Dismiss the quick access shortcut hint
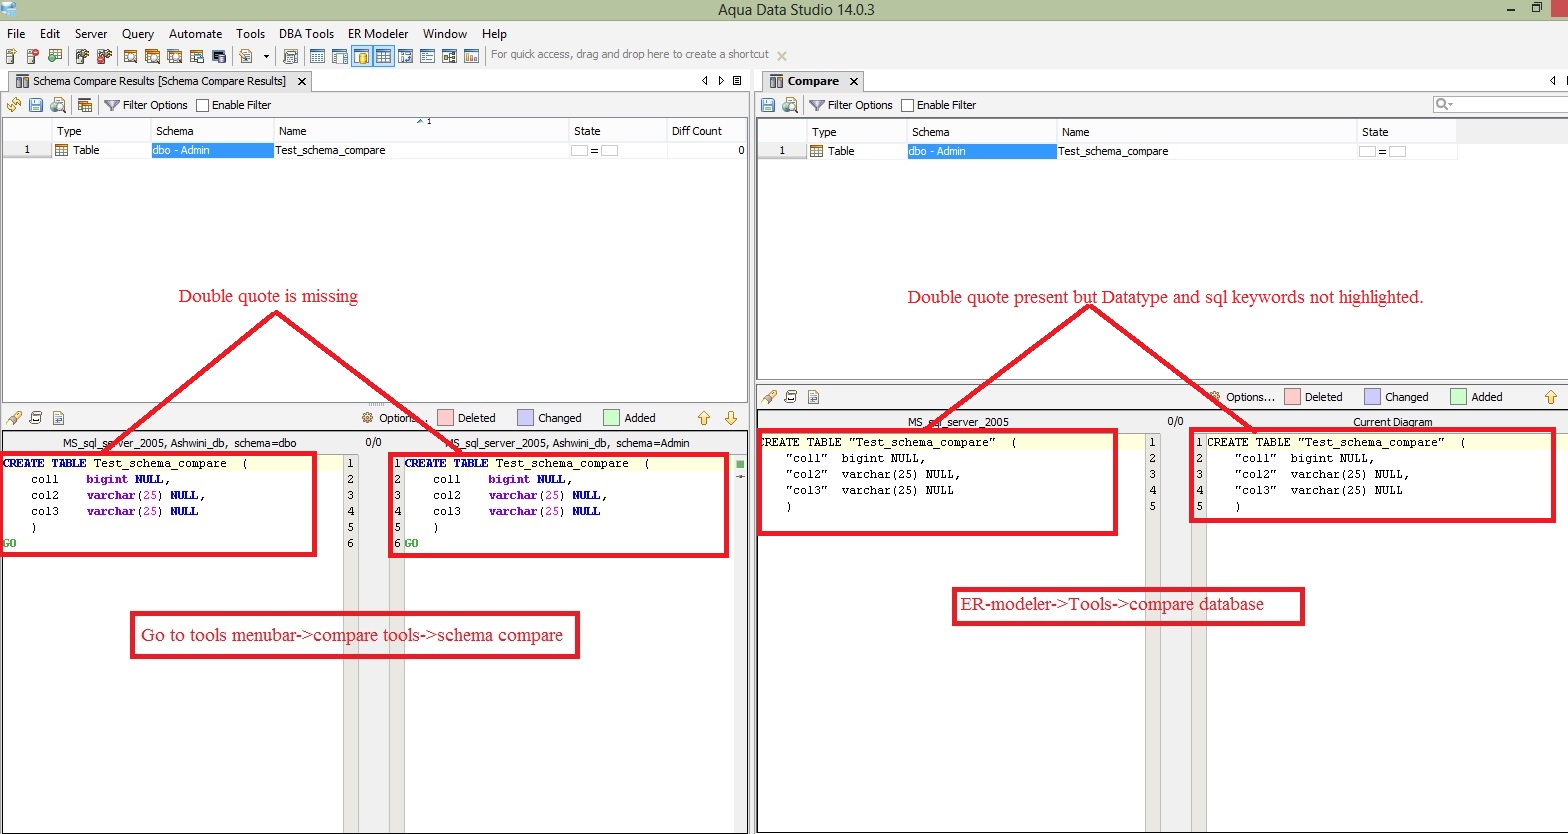 782,56
